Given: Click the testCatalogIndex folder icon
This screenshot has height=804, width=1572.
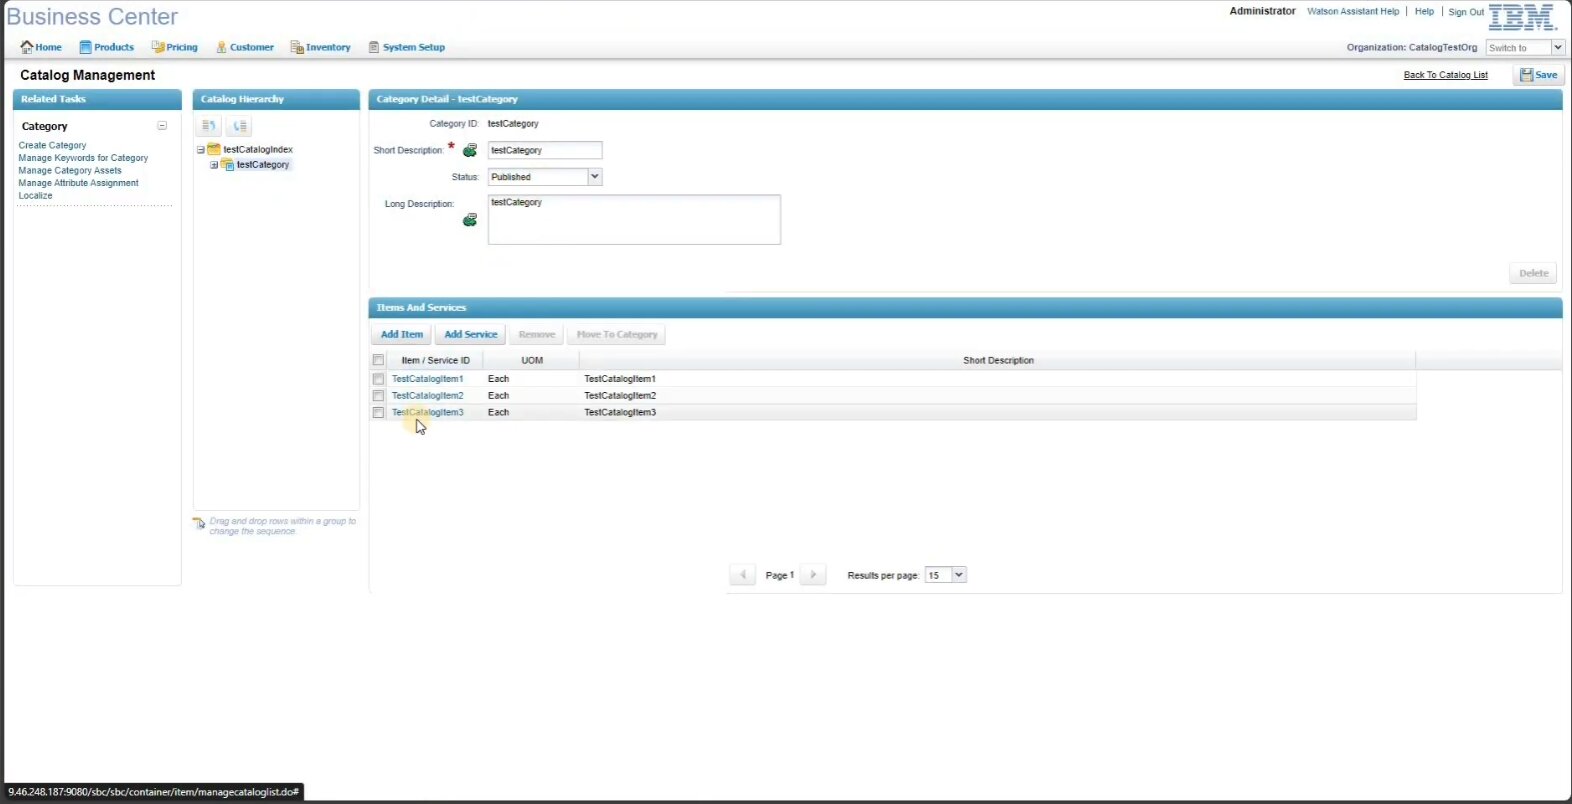Looking at the screenshot, I should coord(214,149).
